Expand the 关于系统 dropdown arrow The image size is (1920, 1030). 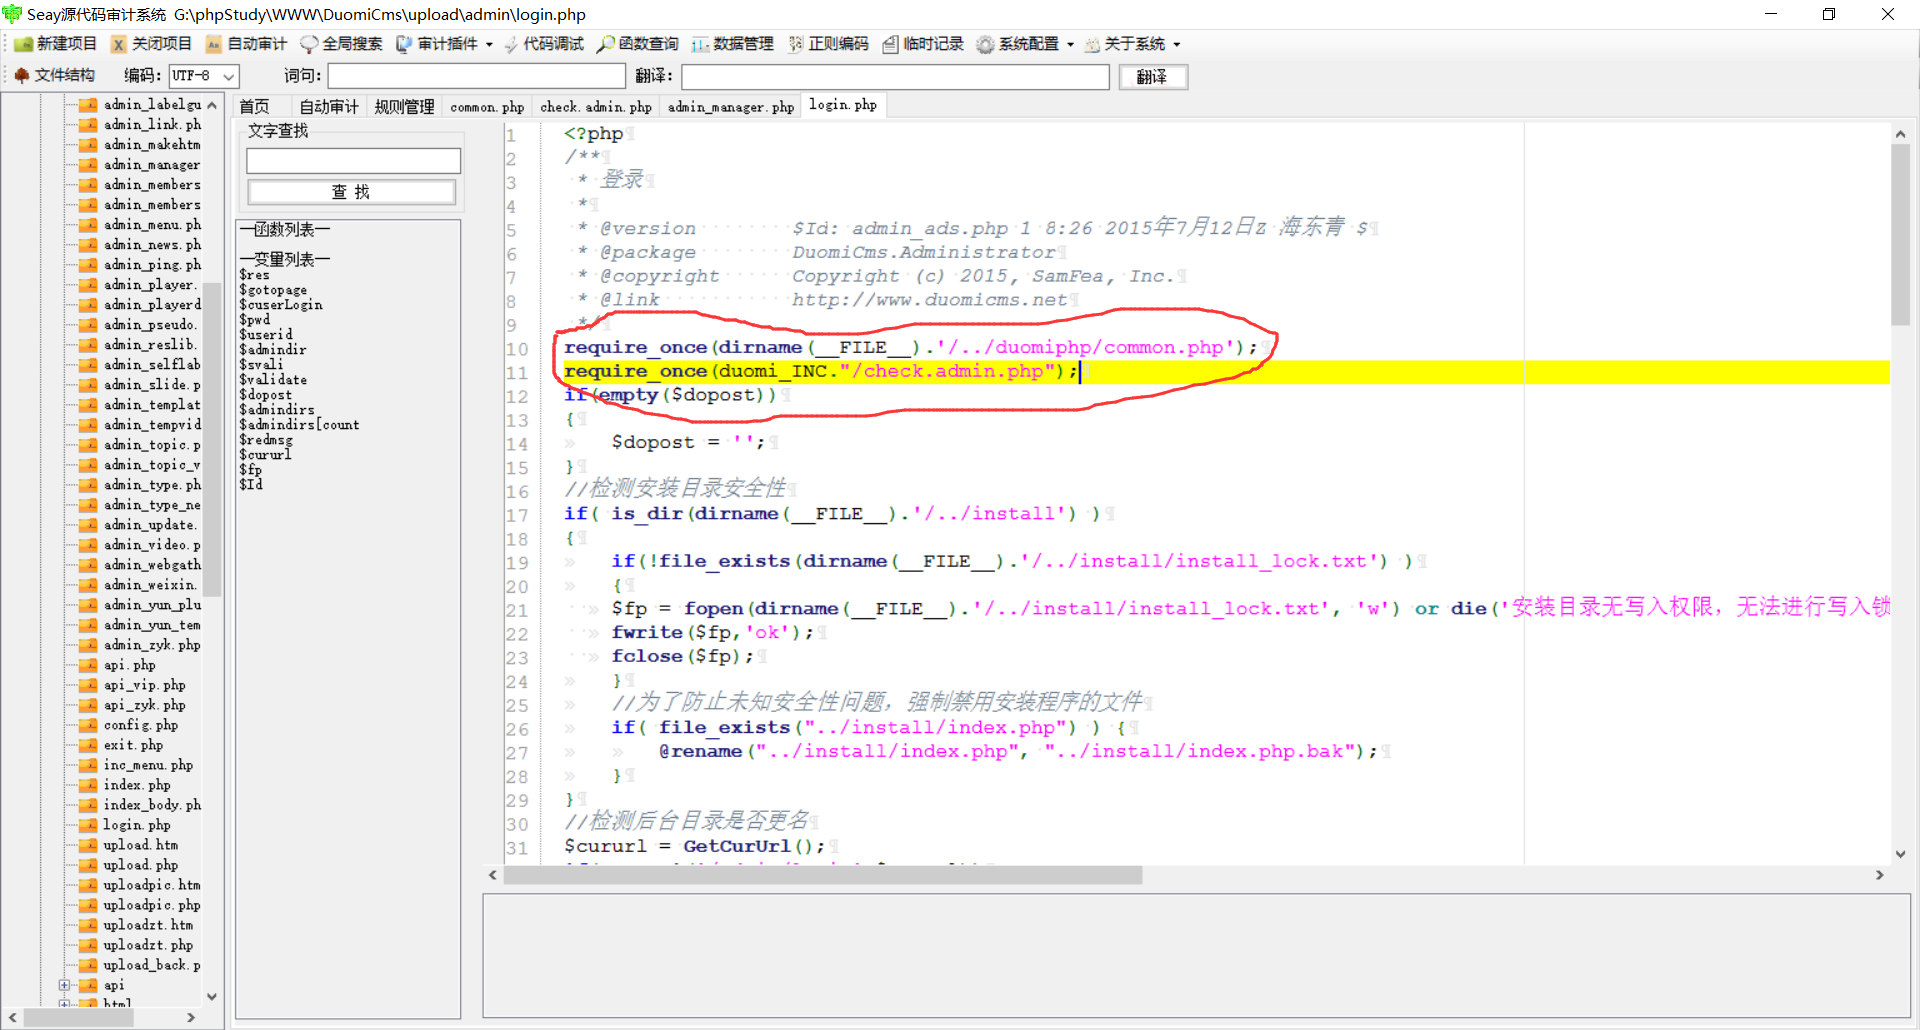[x=1177, y=44]
